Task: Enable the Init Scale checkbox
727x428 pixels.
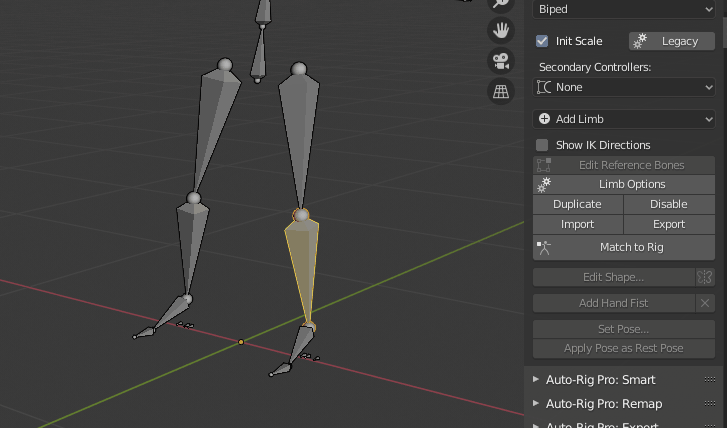Action: (x=542, y=41)
